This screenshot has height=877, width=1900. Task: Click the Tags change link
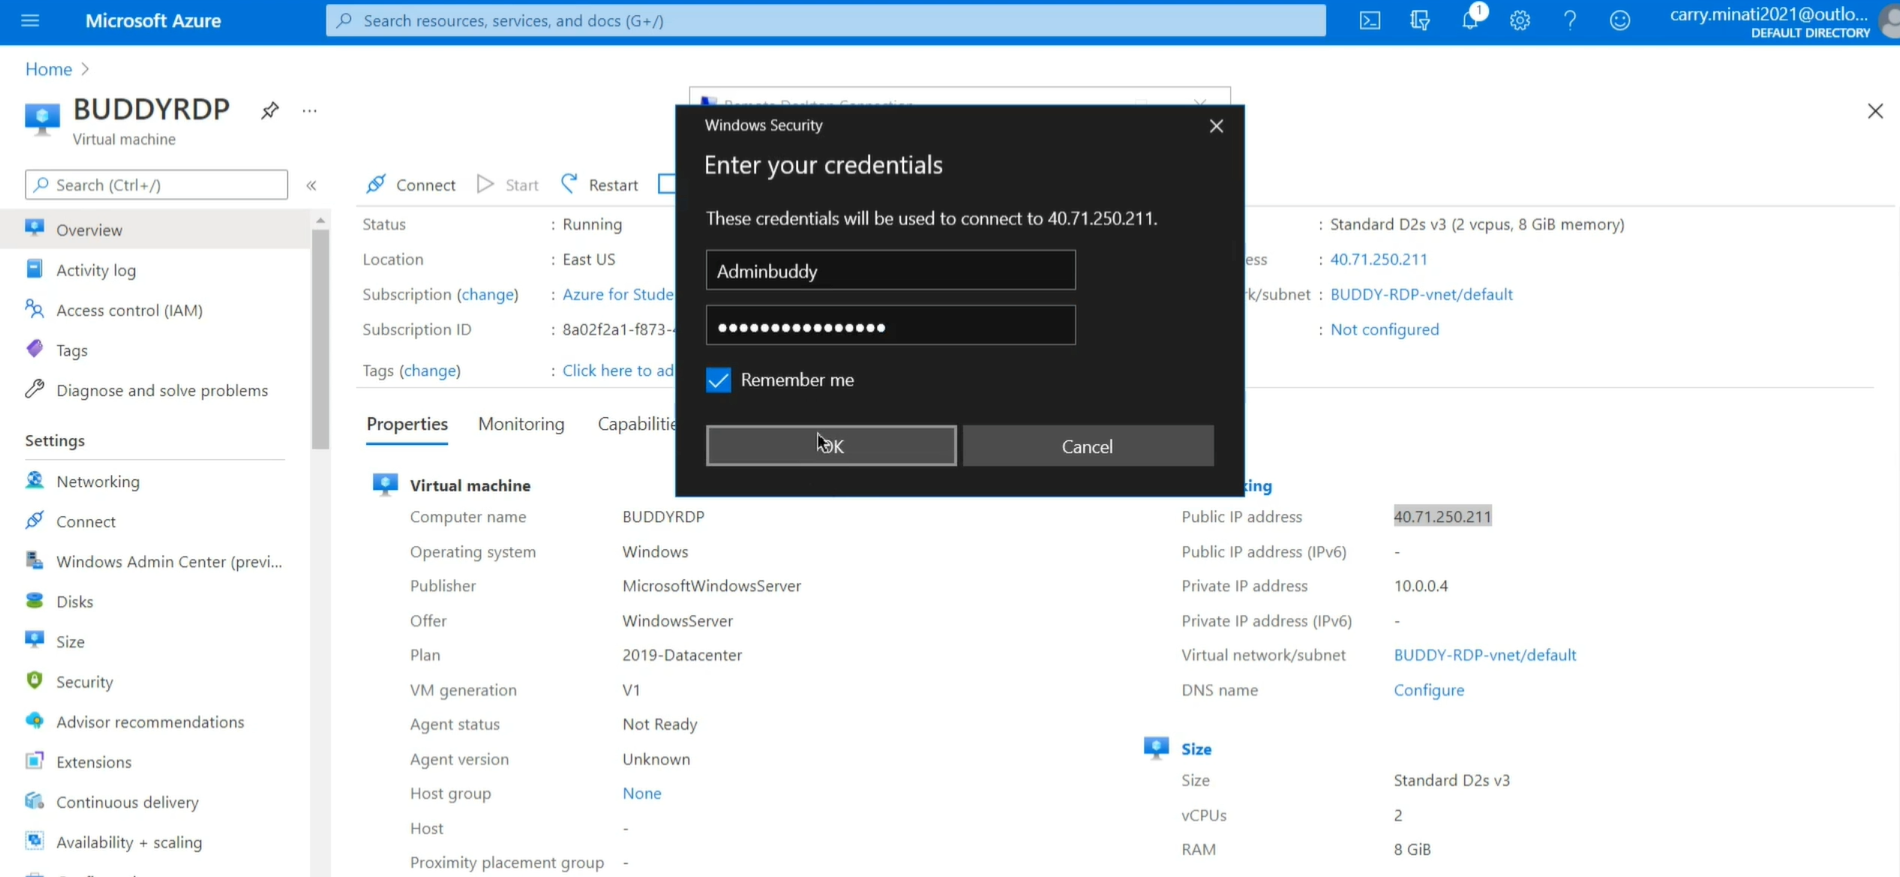[x=430, y=370]
